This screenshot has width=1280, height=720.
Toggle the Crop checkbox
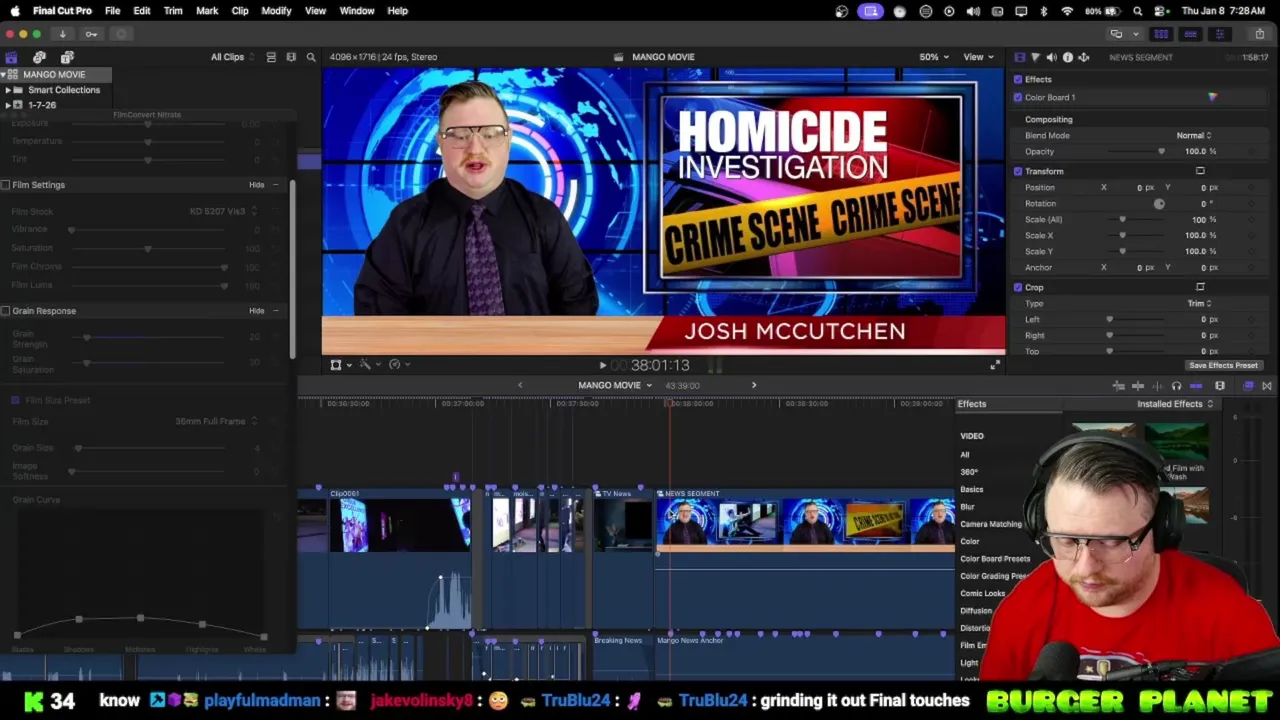(x=1018, y=287)
